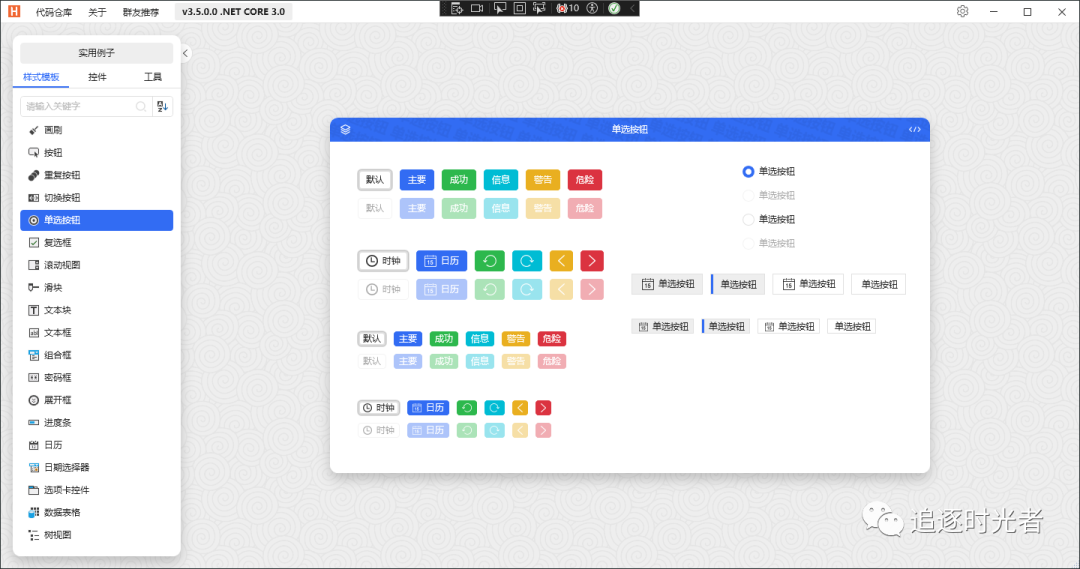The image size is (1080, 569).
Task: Collapse debug toolbar with its chevron
Action: pyautogui.click(x=632, y=8)
